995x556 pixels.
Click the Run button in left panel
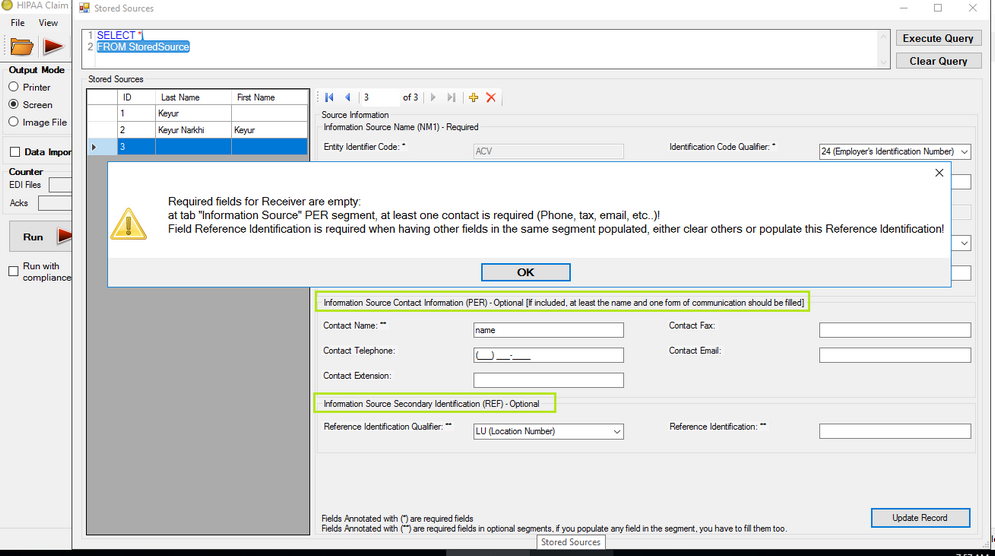click(x=41, y=237)
